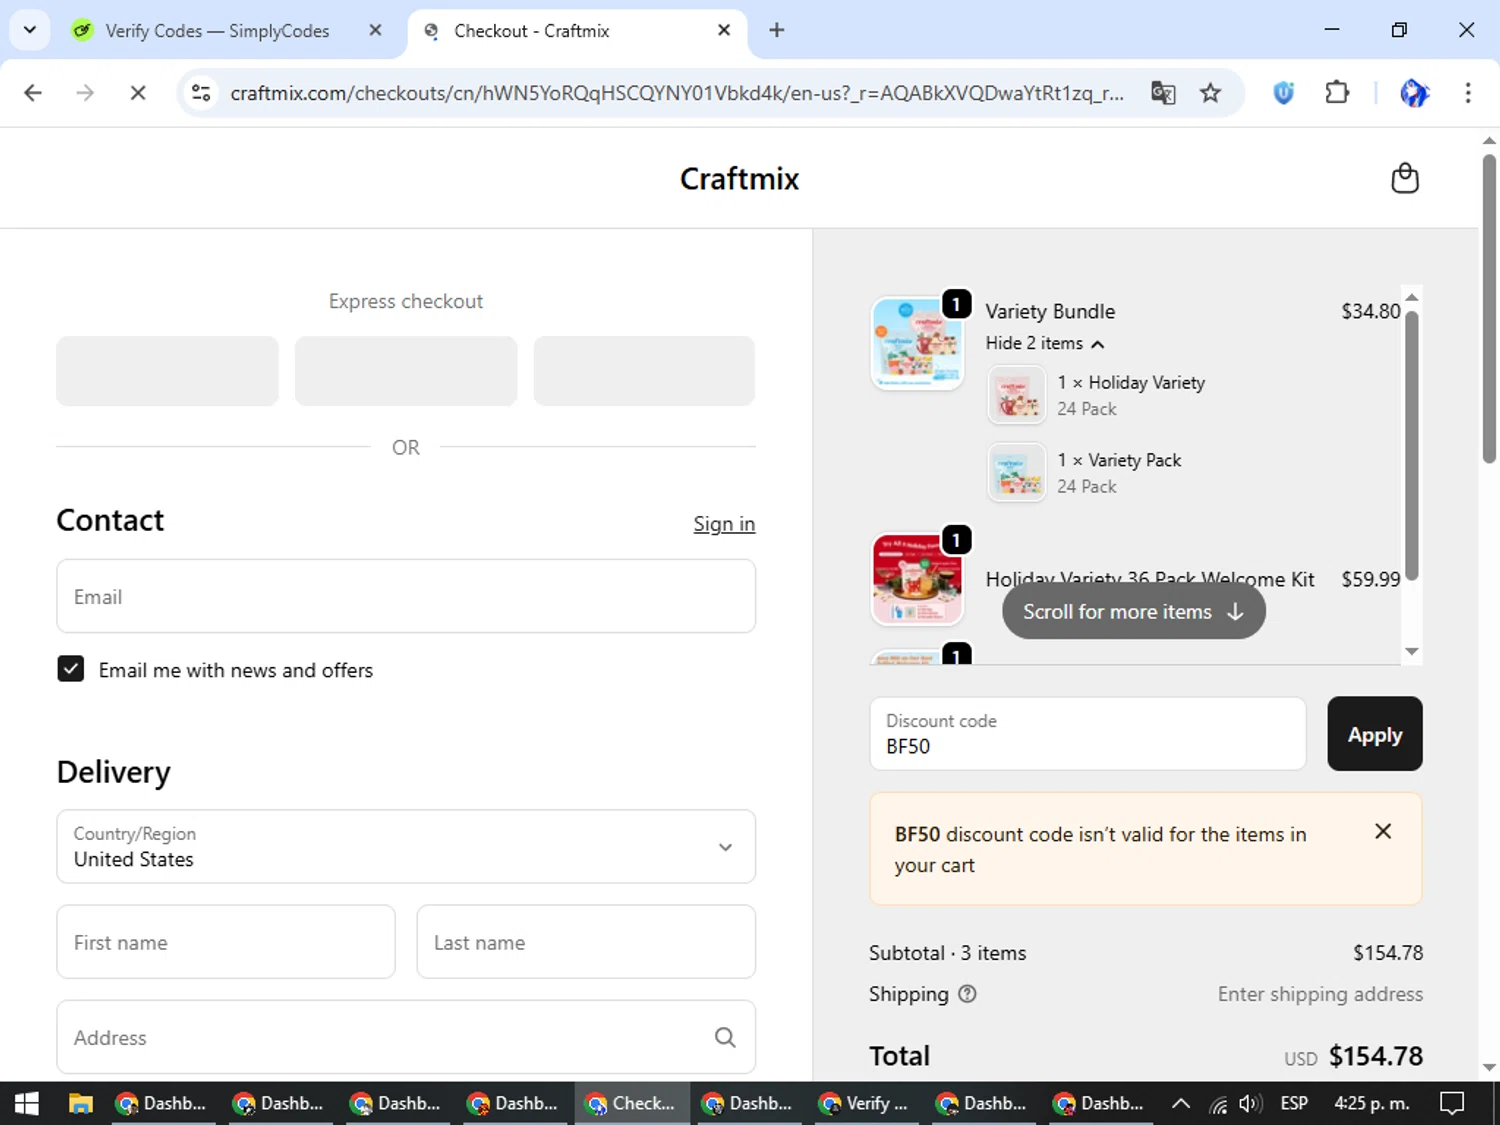
Task: Click the order items list scrollbar thumb
Action: coord(1412,446)
